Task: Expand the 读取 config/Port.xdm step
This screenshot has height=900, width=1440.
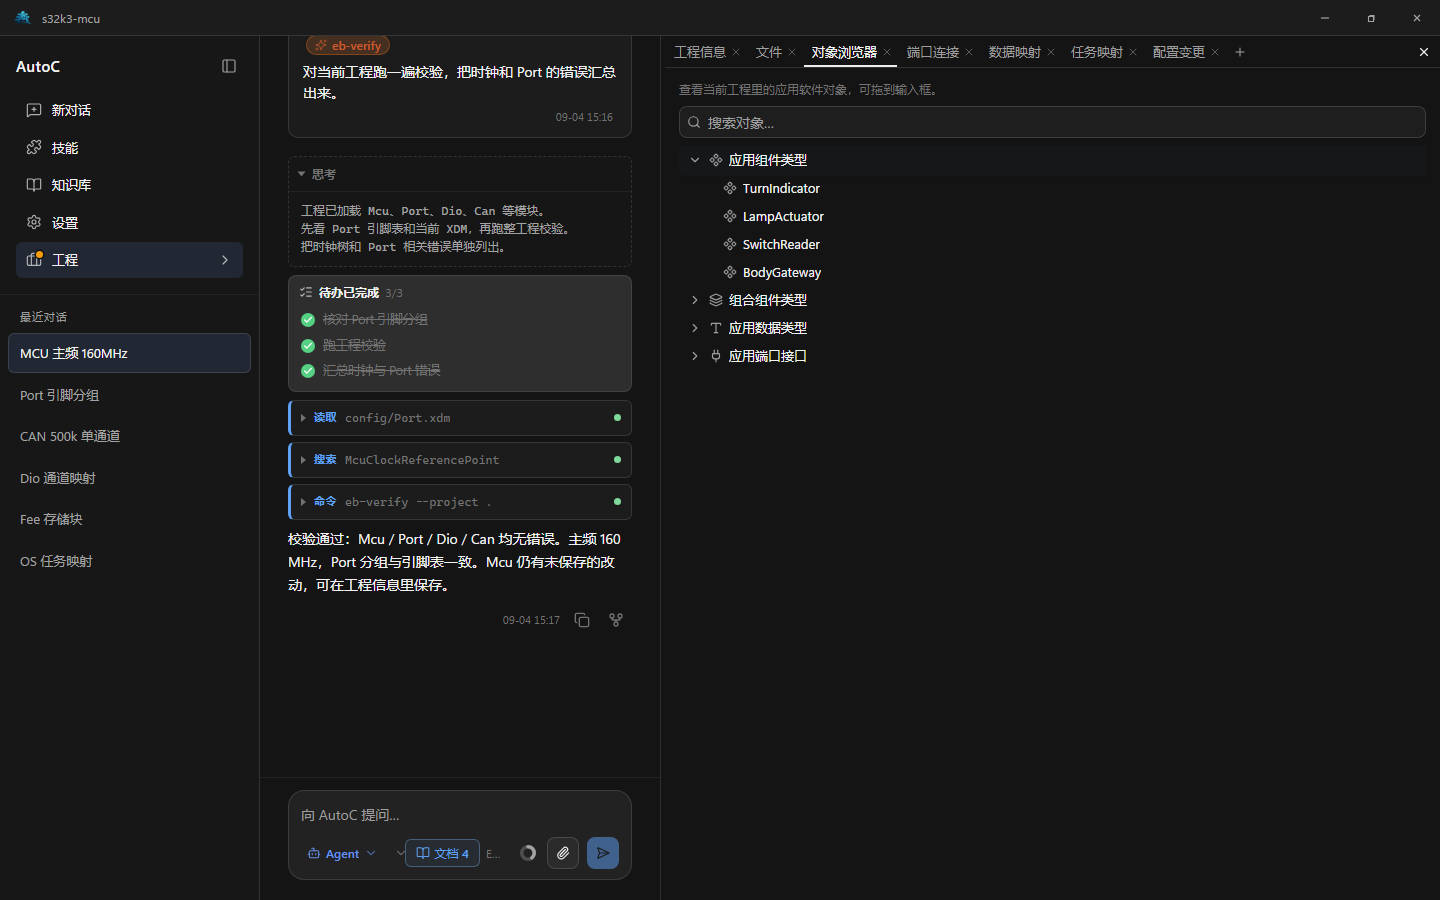Action: pos(460,418)
